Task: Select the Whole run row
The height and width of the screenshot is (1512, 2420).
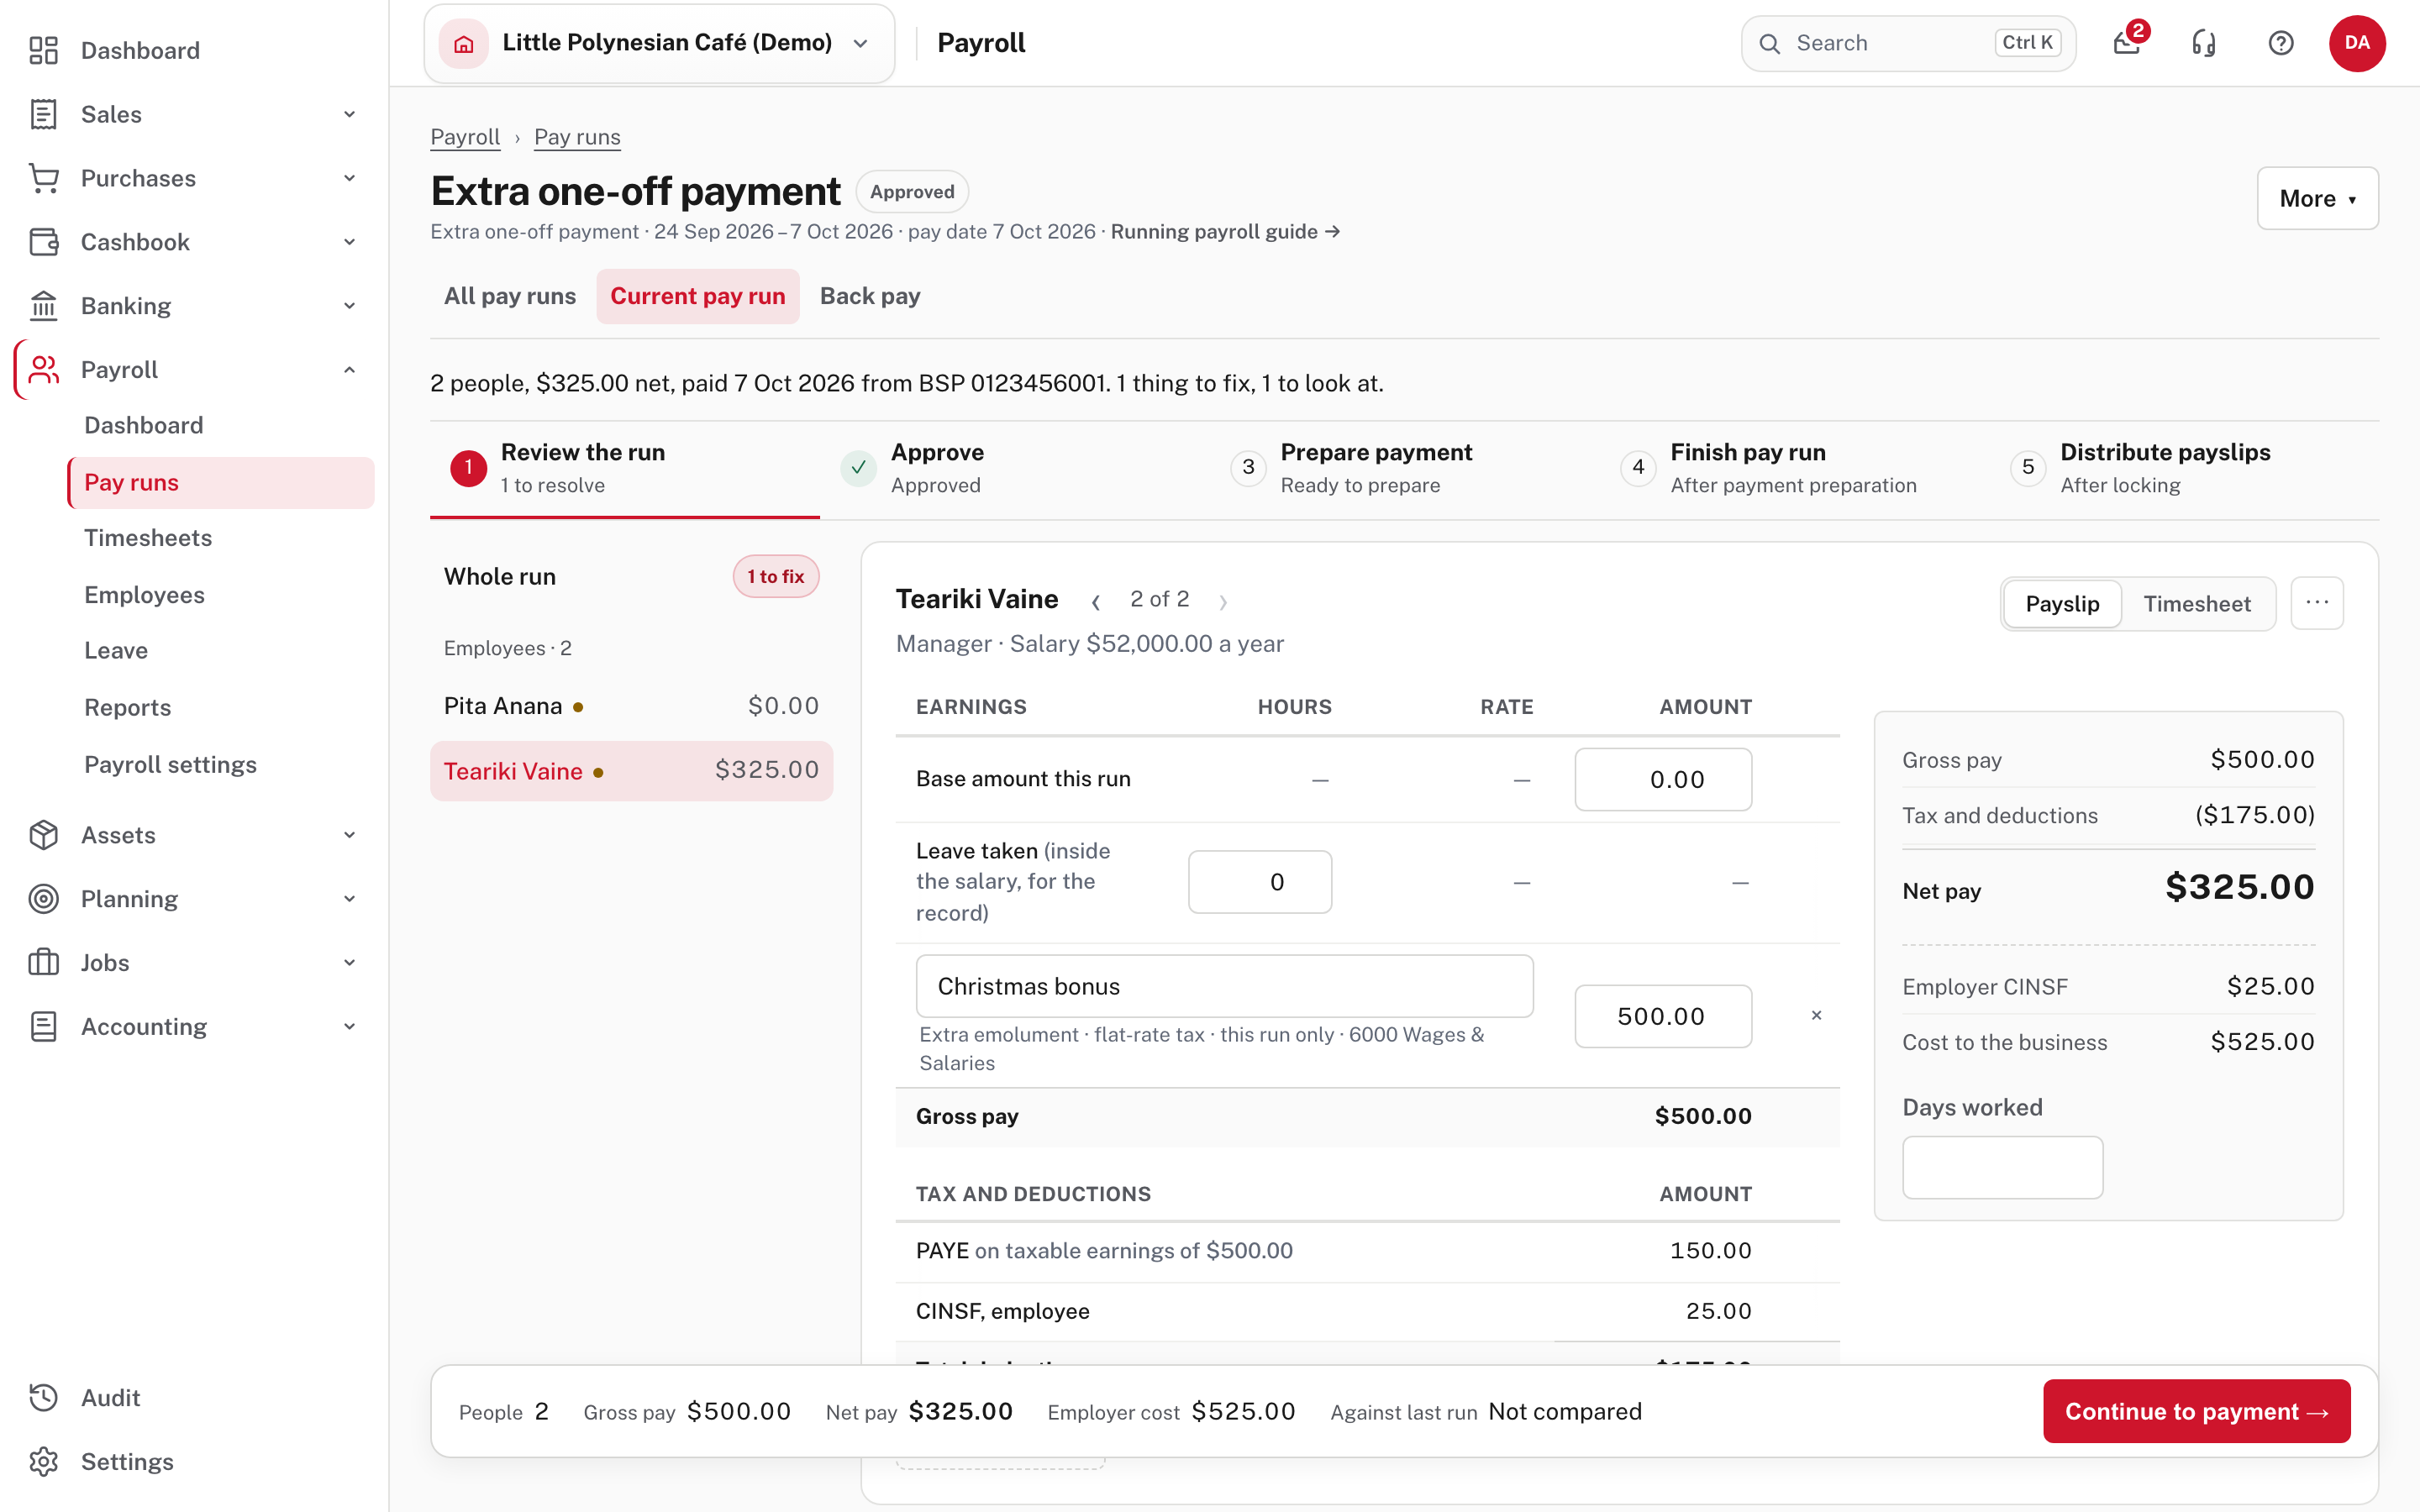Action: click(631, 576)
